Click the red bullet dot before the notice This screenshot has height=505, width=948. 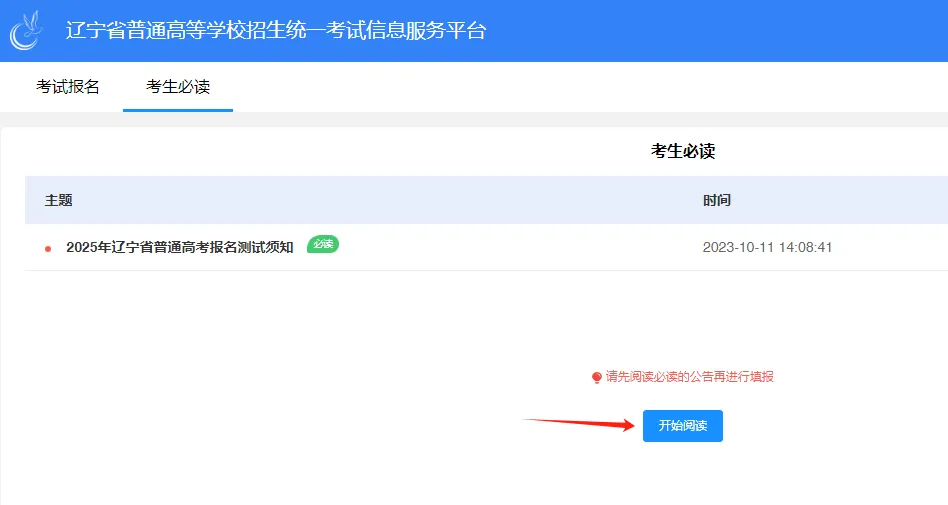[x=48, y=249]
